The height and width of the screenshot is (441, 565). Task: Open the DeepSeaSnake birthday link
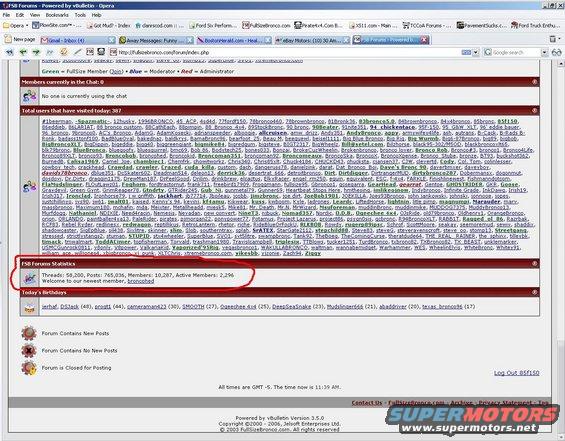(x=292, y=307)
